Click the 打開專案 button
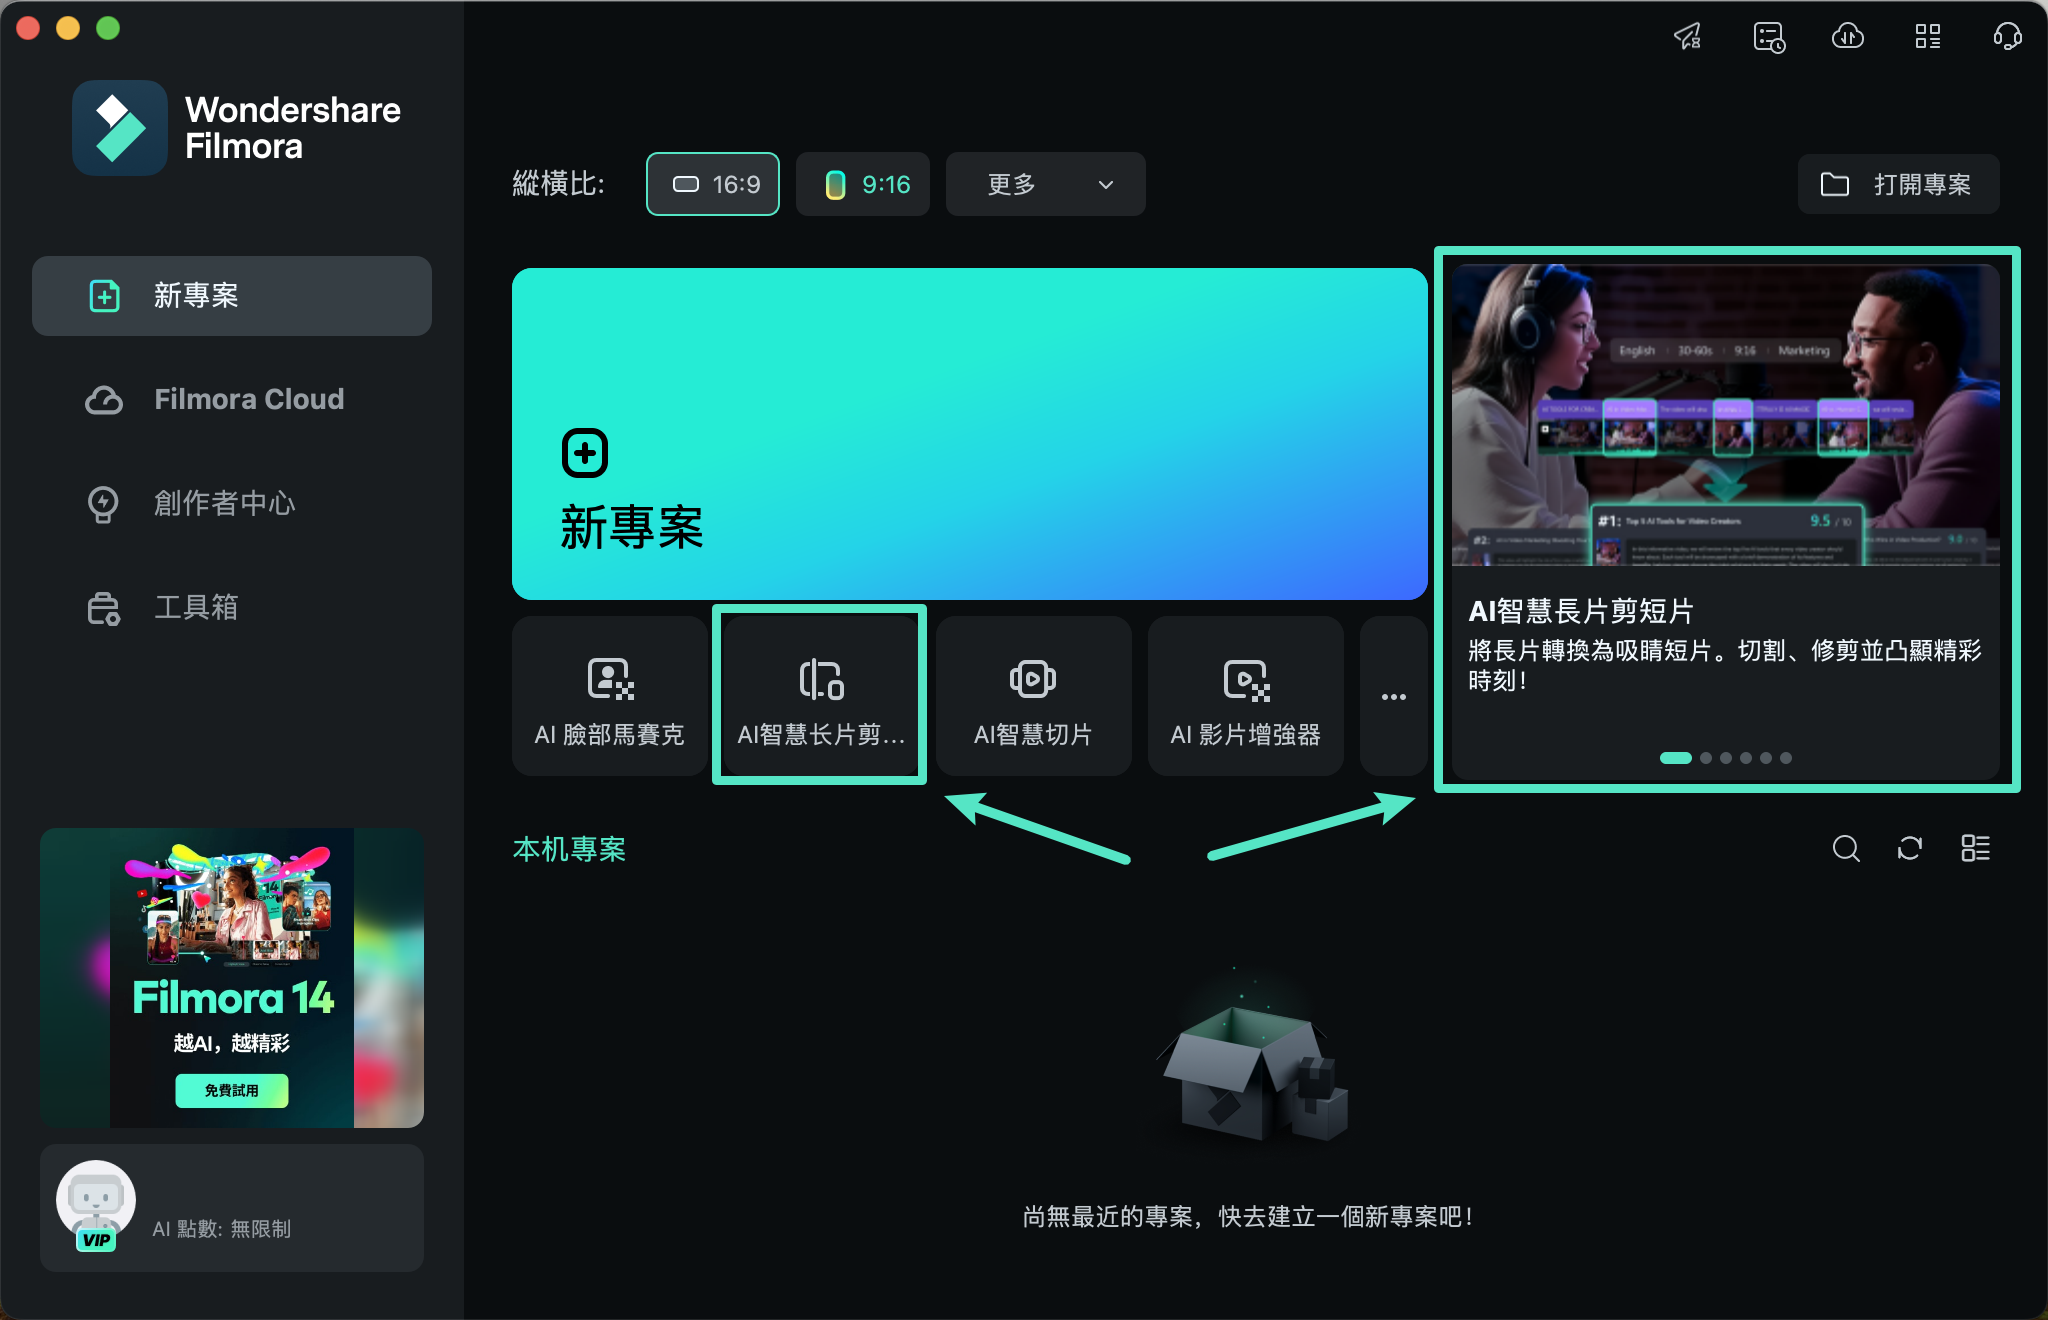The height and width of the screenshot is (1320, 2048). (x=1899, y=184)
